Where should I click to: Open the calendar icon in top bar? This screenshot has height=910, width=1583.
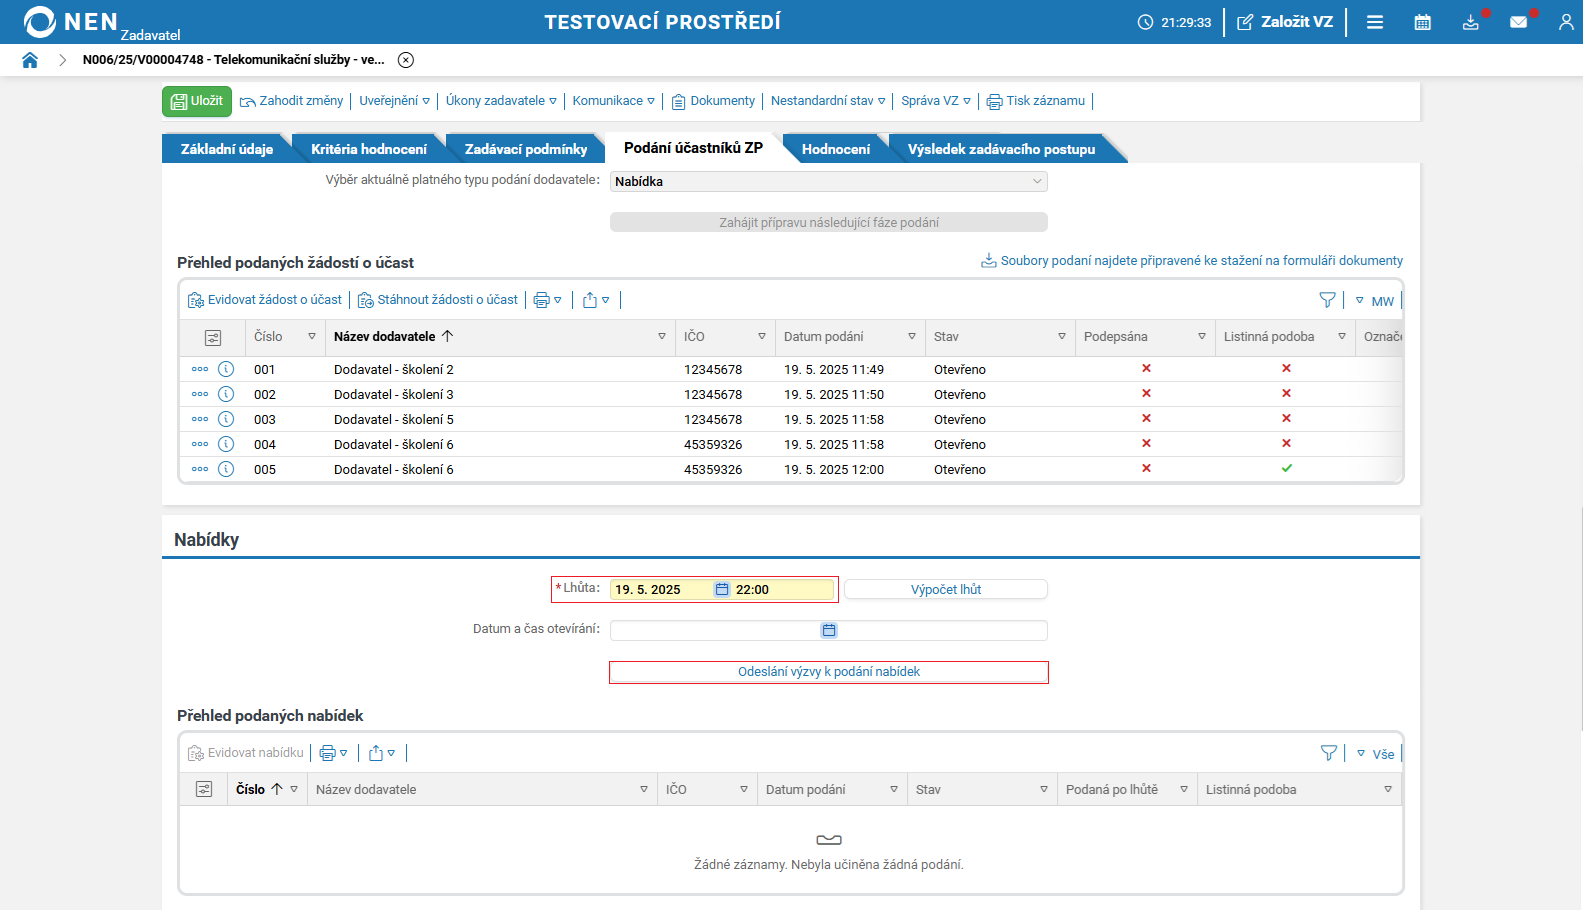(1422, 22)
